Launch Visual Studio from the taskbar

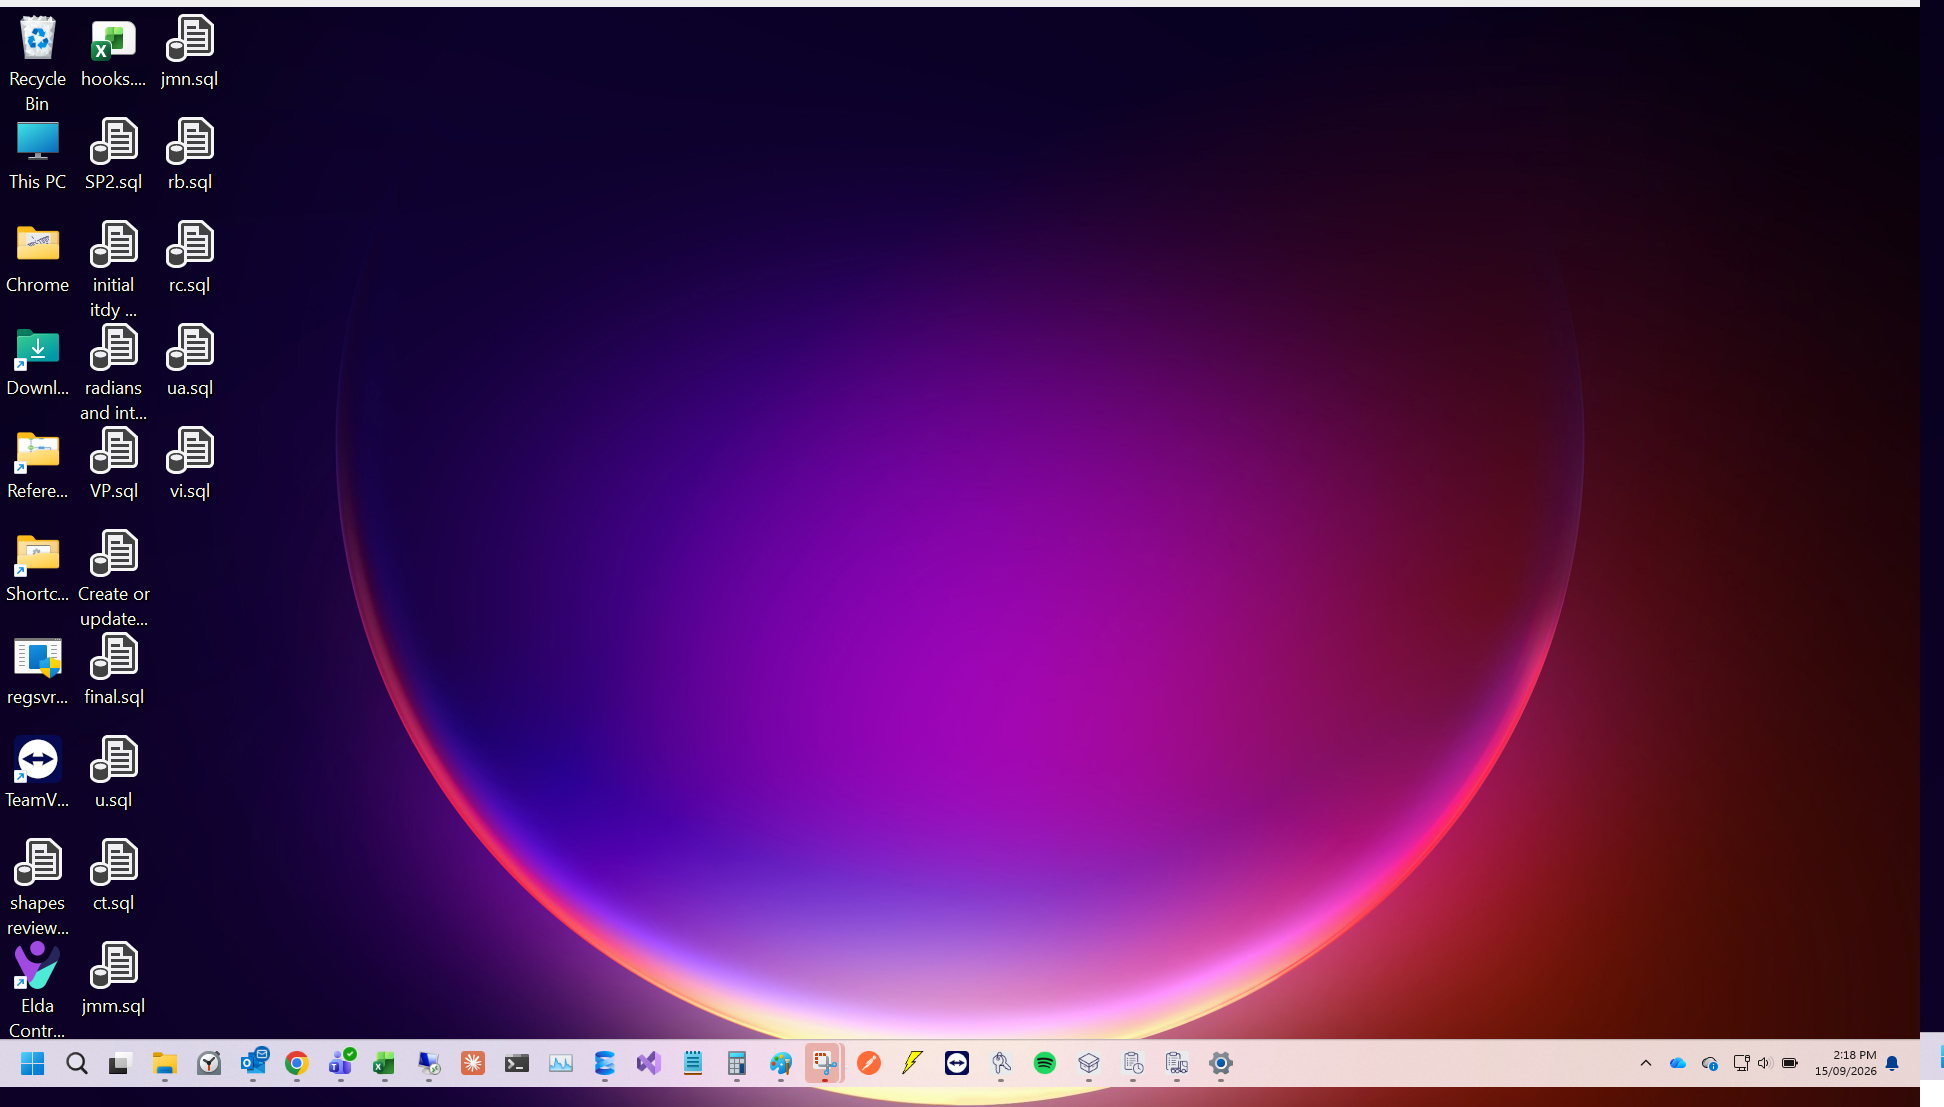pyautogui.click(x=649, y=1063)
